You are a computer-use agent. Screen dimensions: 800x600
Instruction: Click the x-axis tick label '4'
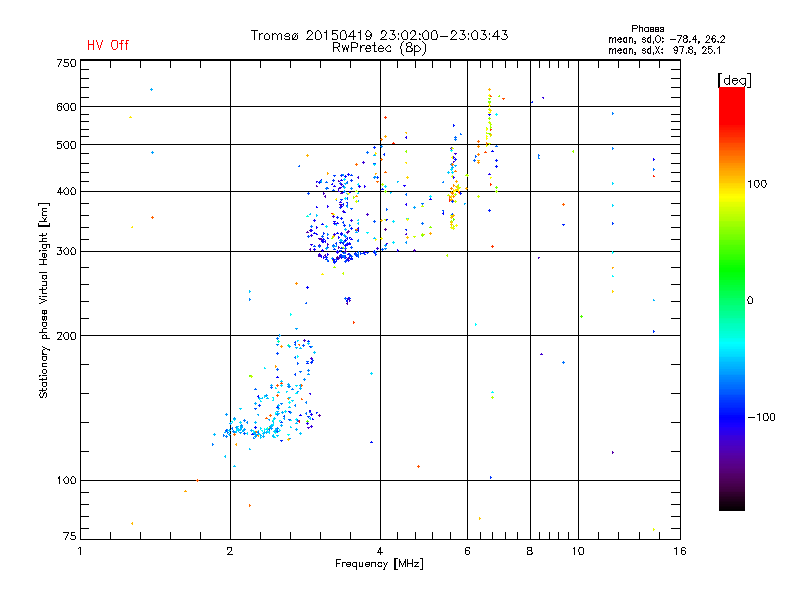380,551
